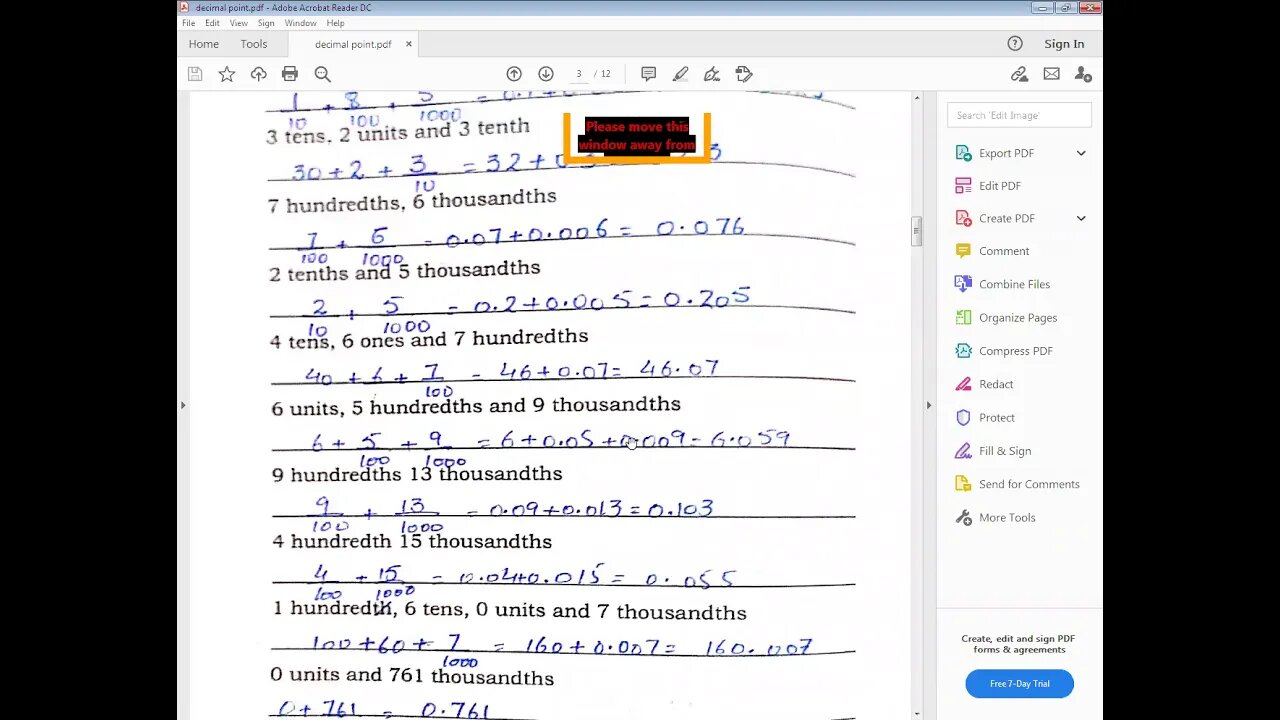Click the share with others person icon

(x=1083, y=74)
